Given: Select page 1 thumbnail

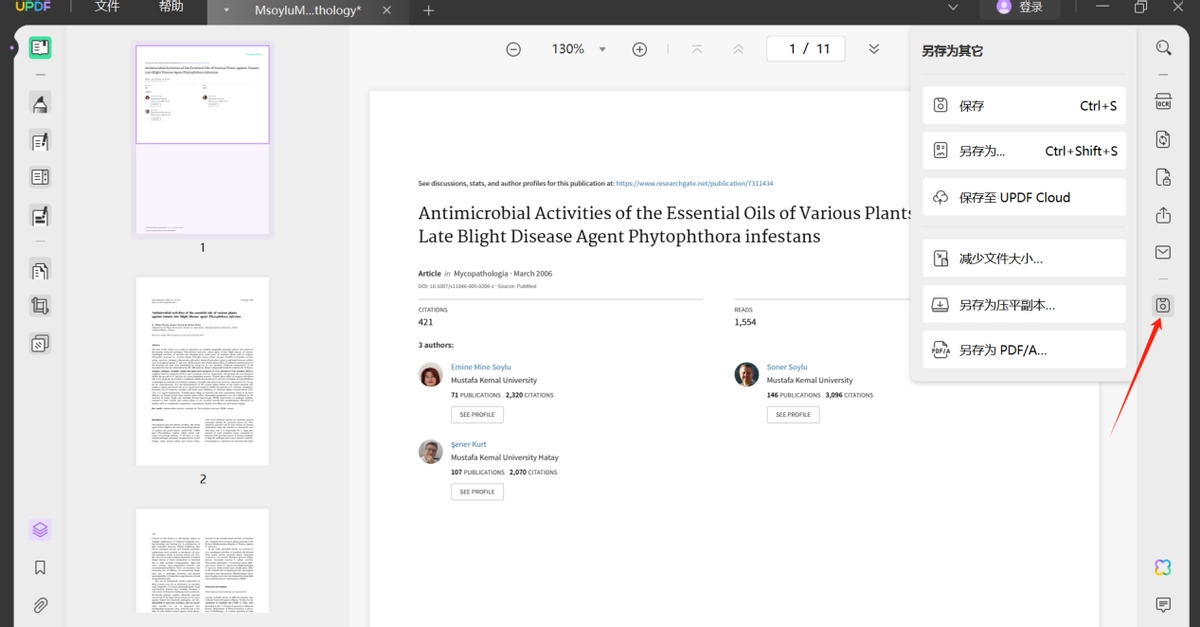Looking at the screenshot, I should tap(202, 139).
